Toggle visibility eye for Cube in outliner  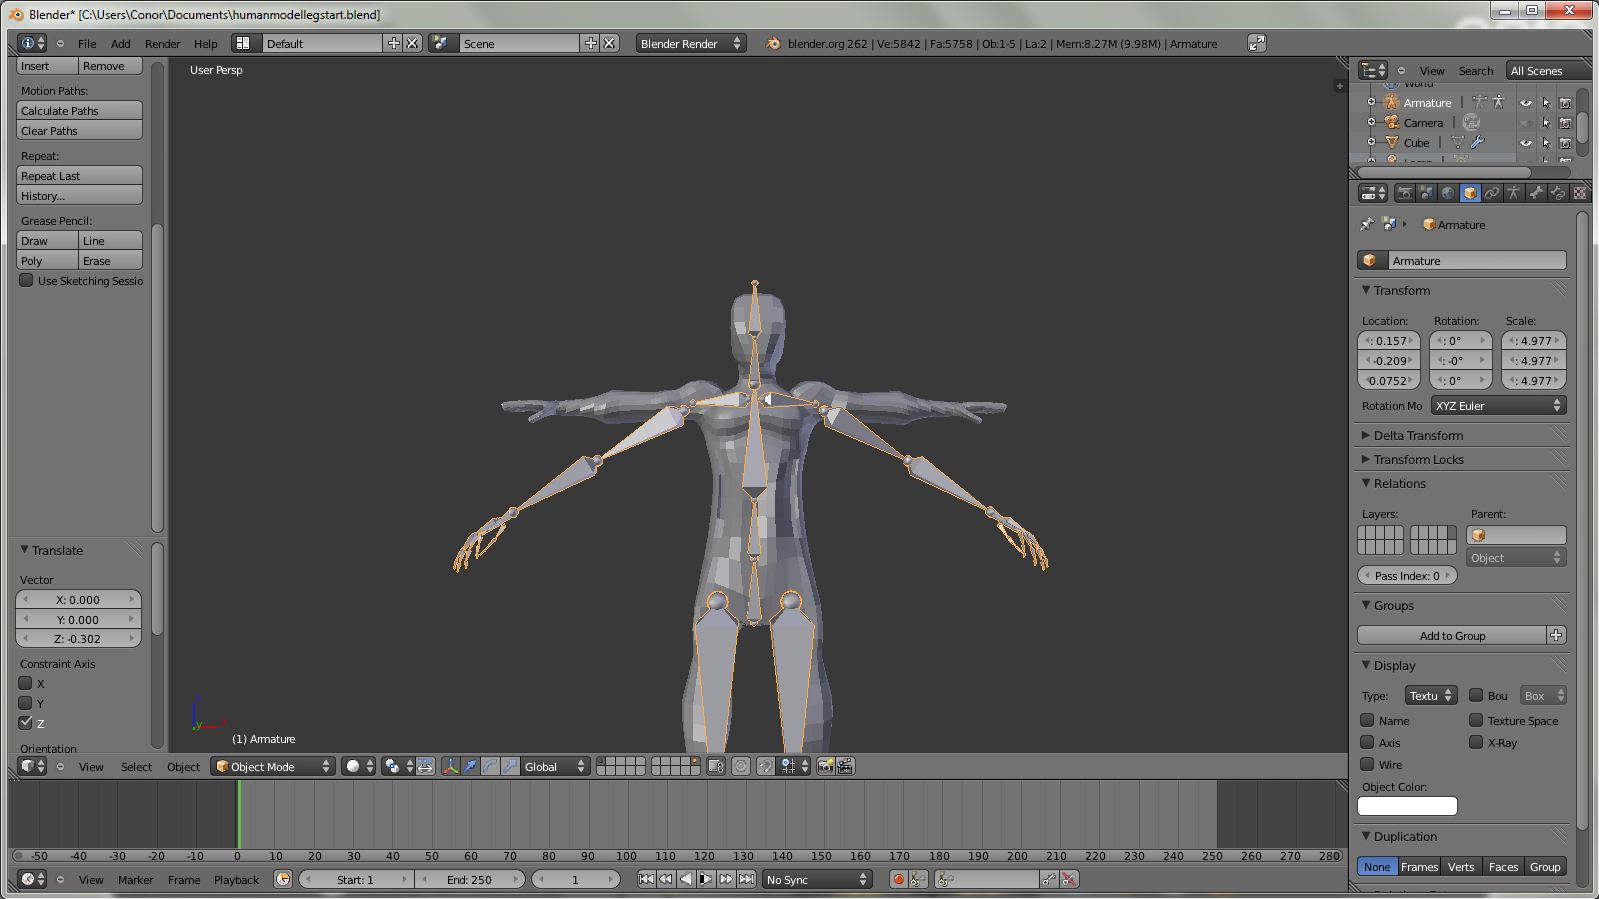click(x=1526, y=143)
